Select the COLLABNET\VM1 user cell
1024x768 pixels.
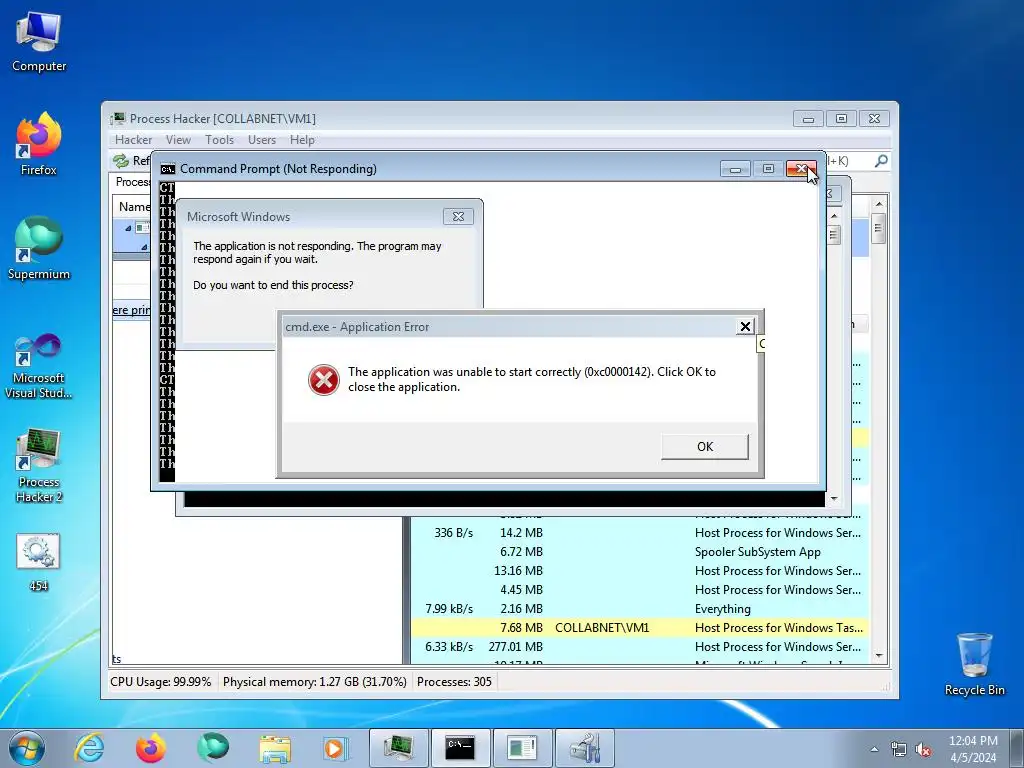click(x=602, y=628)
